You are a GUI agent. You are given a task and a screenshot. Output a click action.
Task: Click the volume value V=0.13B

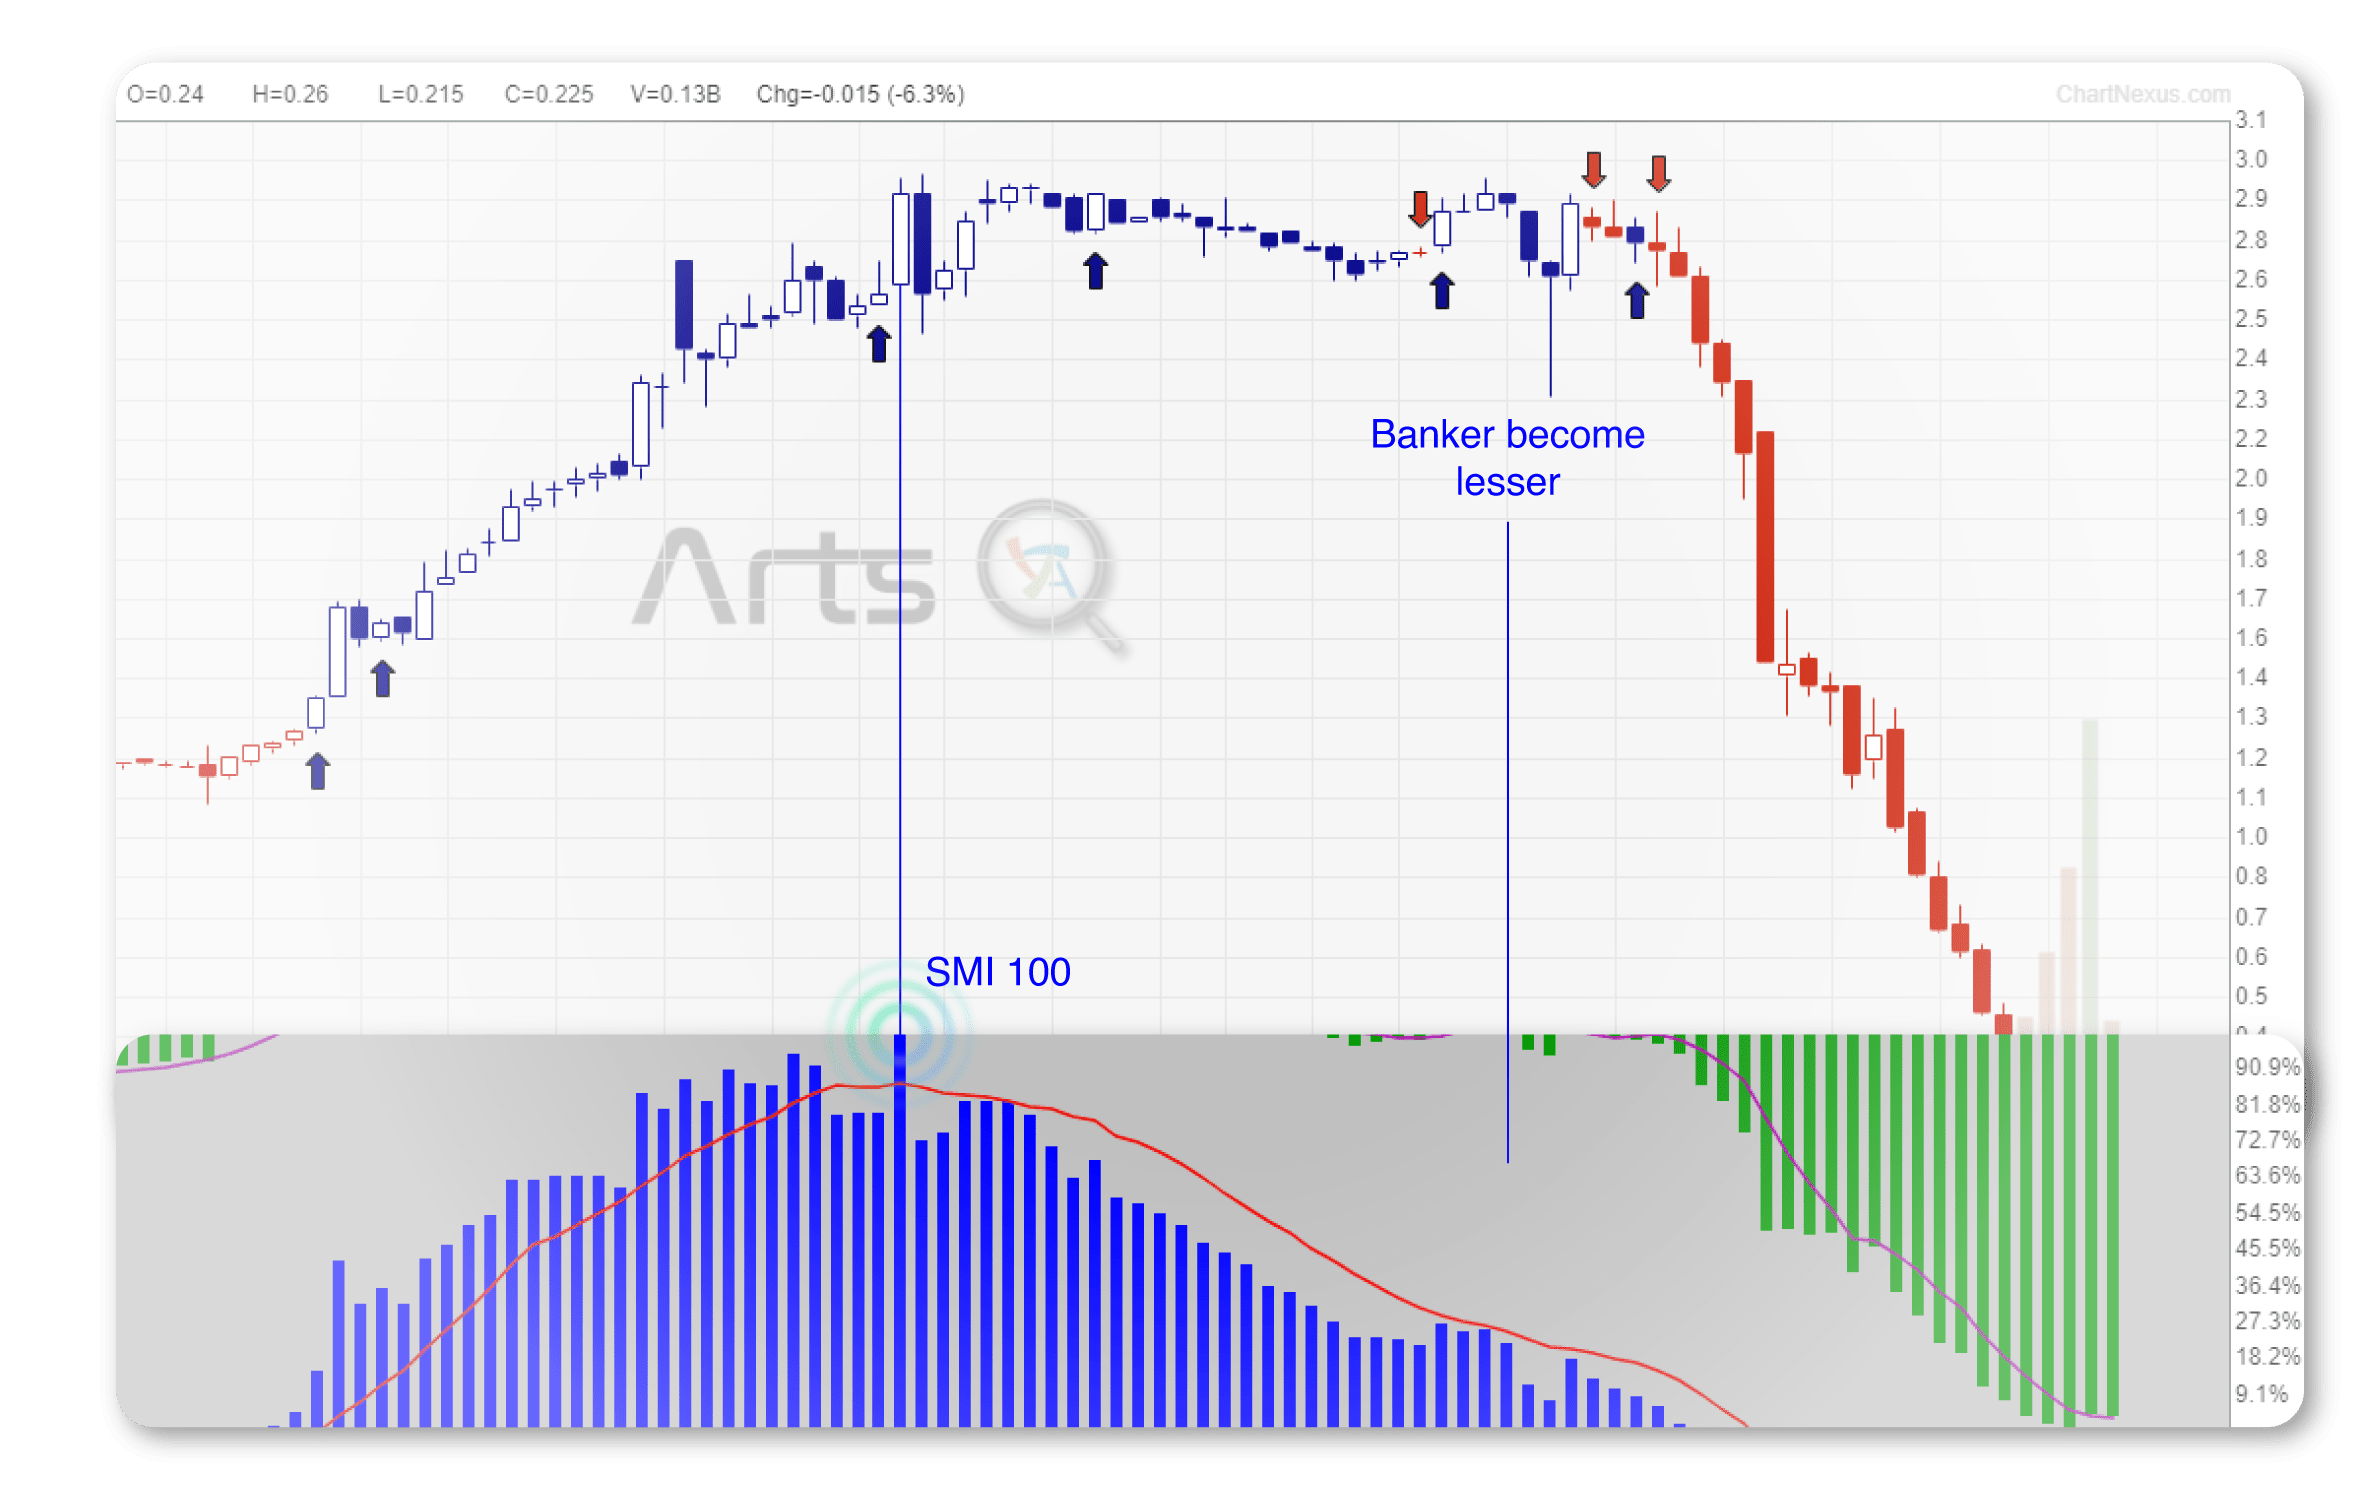point(676,94)
